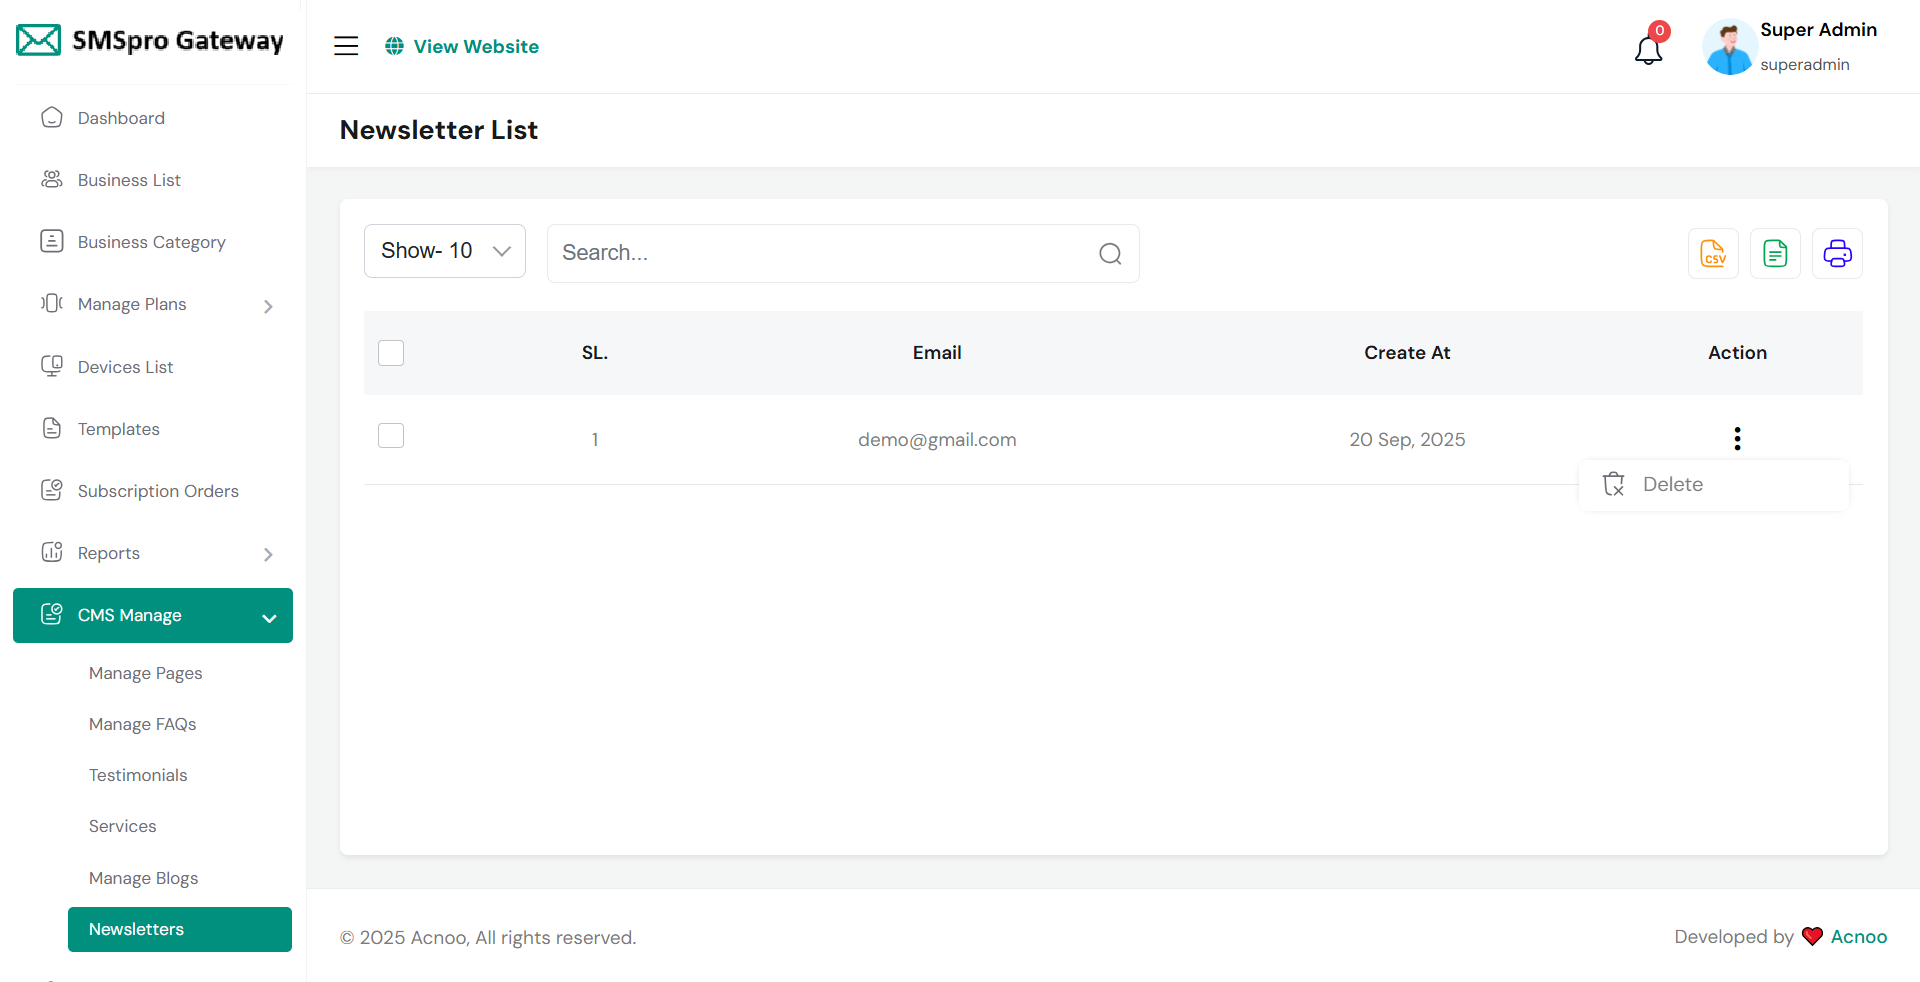The image size is (1920, 982).
Task: Open the notifications bell
Action: [1648, 48]
